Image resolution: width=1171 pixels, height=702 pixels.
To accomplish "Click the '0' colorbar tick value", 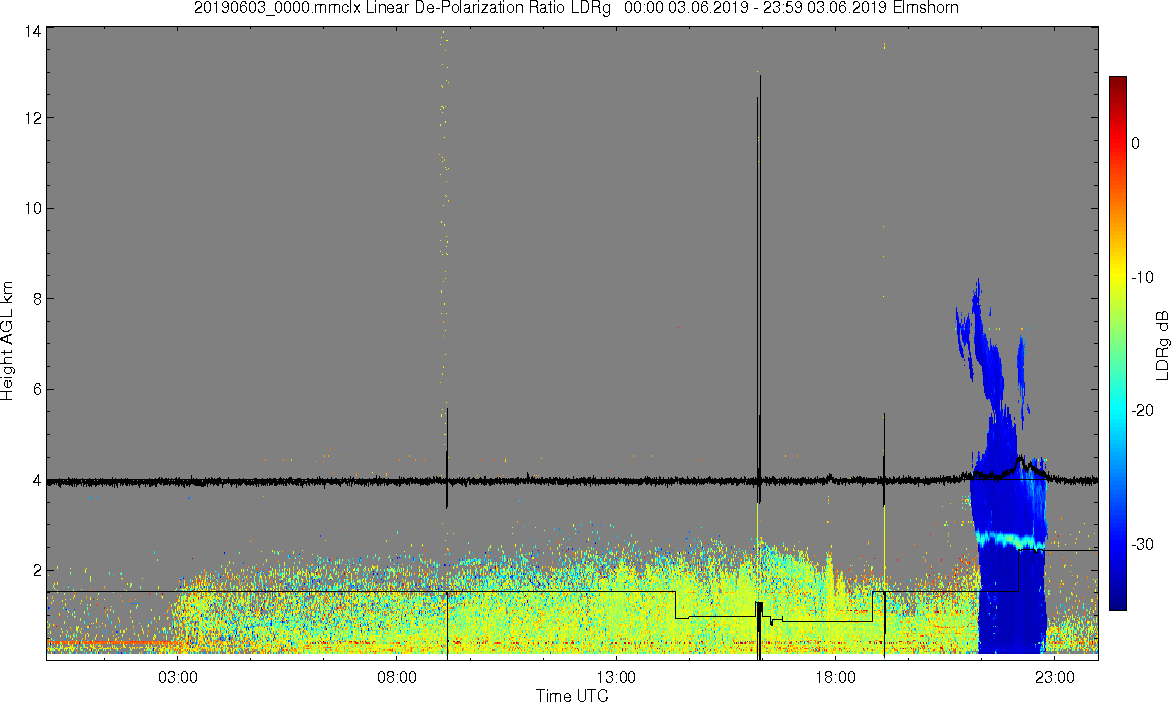I will (x=1136, y=143).
